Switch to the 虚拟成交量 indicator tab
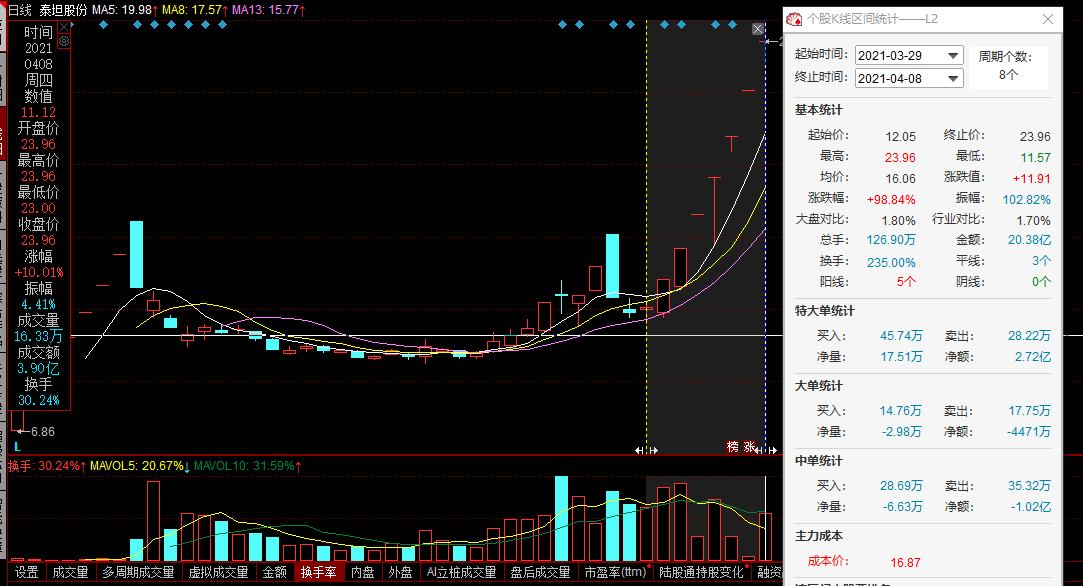This screenshot has height=586, width=1083. coord(218,572)
